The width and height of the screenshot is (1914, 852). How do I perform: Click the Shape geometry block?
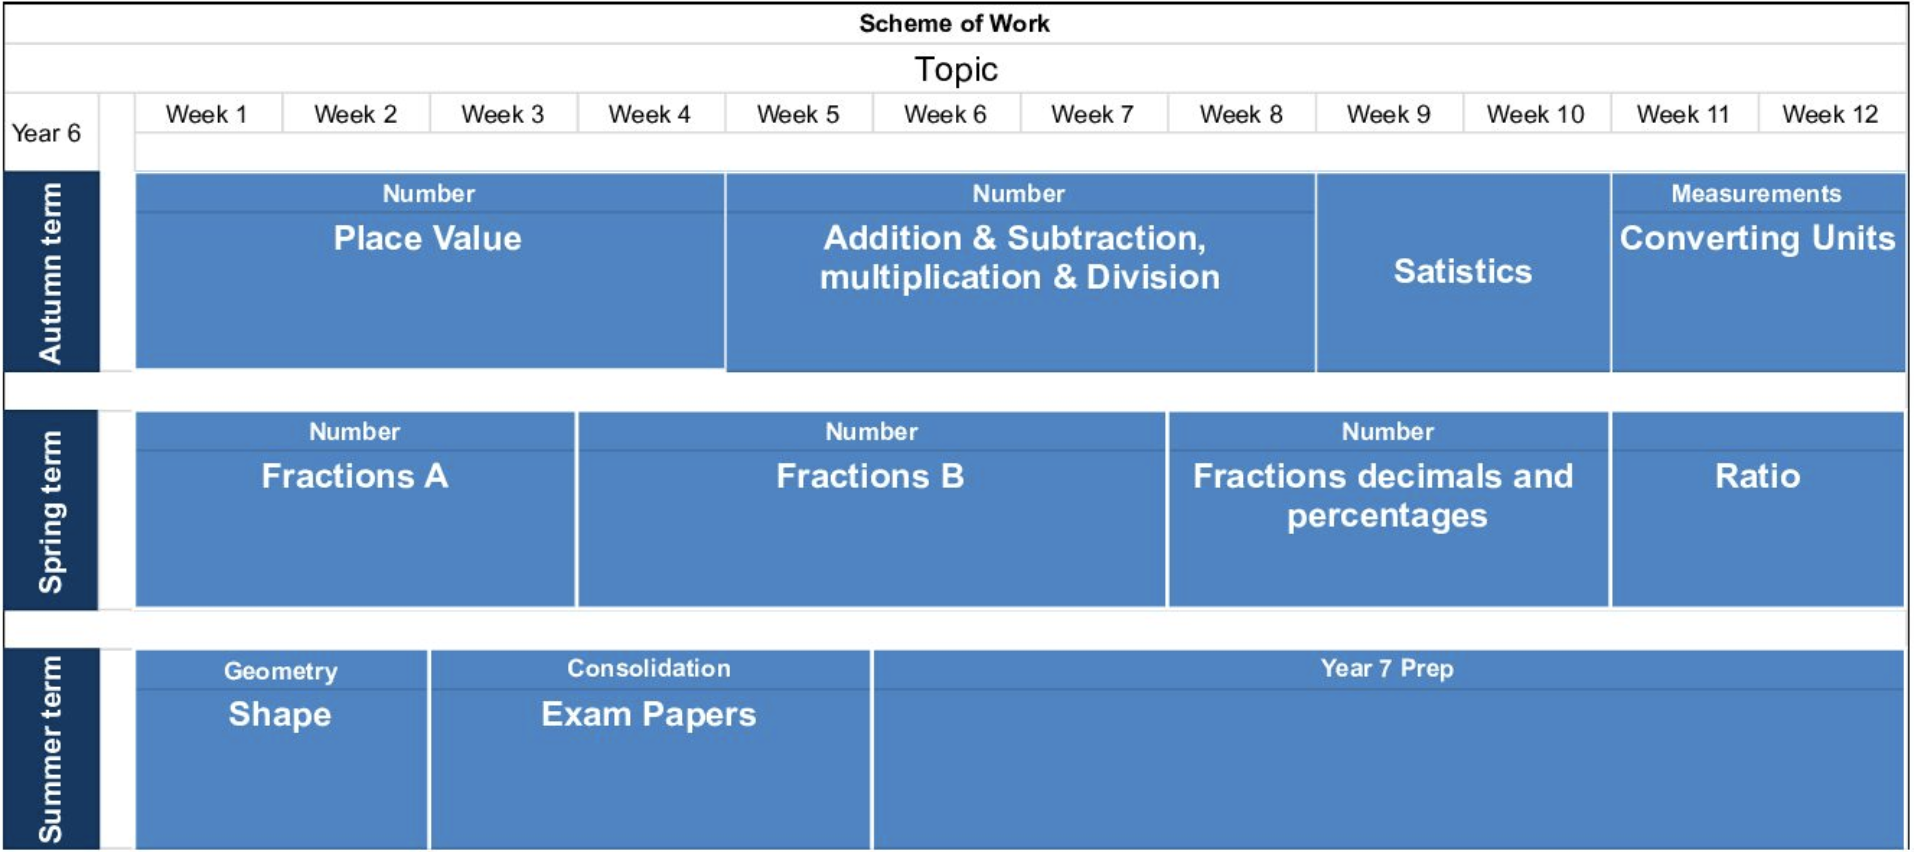(x=280, y=714)
